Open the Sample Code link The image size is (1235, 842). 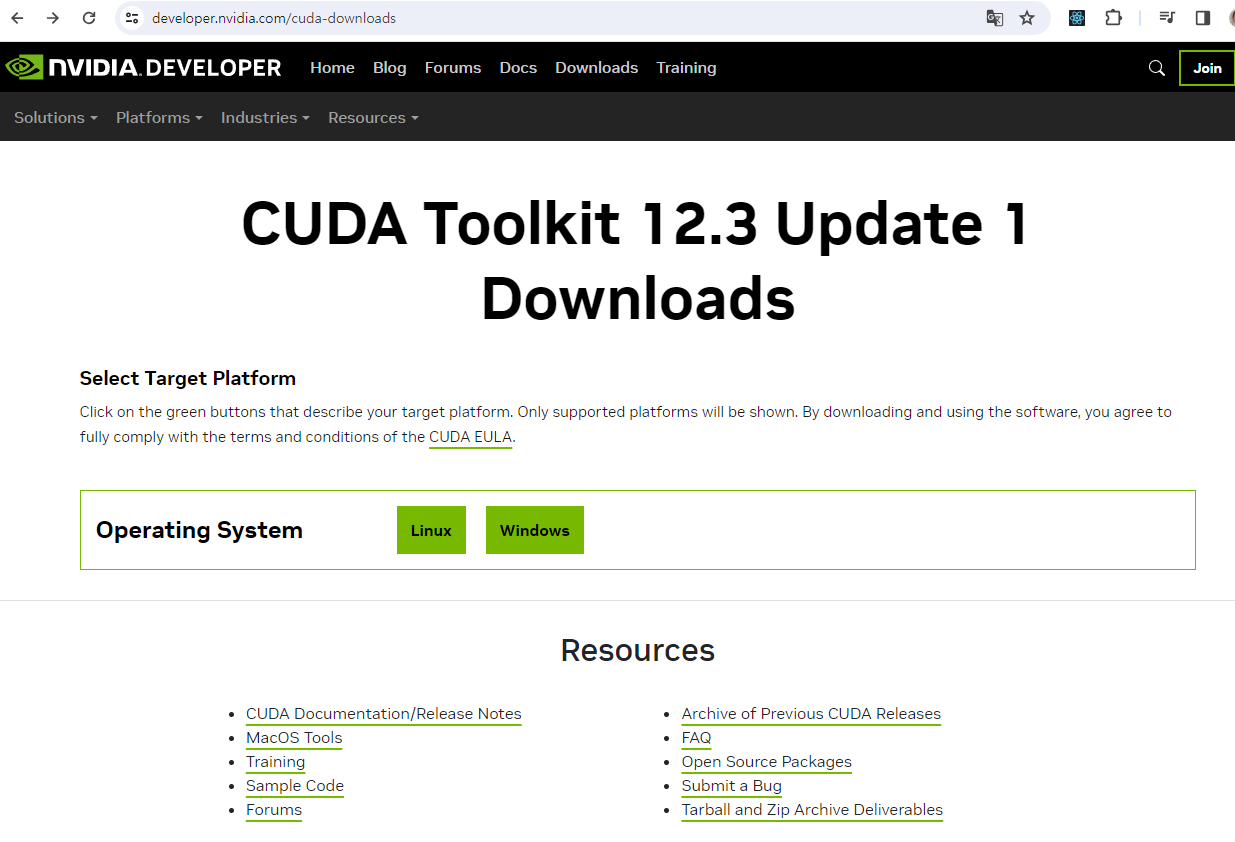pos(295,786)
